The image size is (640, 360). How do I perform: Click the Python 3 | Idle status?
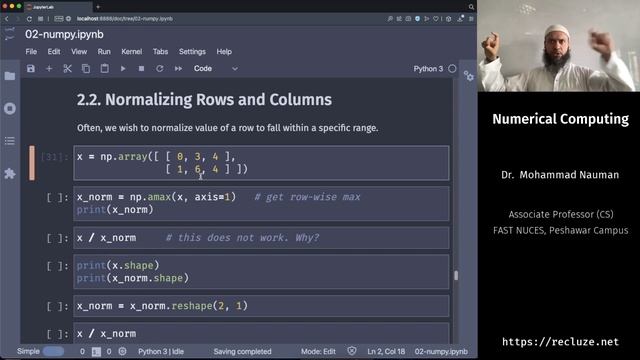(x=161, y=351)
